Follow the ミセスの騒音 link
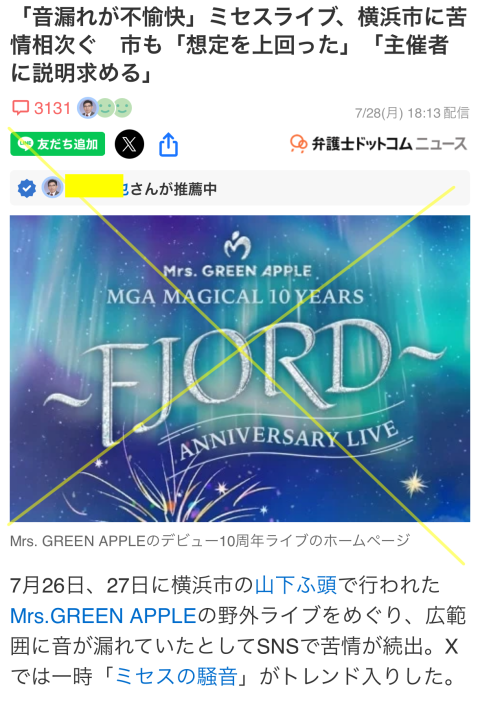480x702 pixels. coord(176,676)
